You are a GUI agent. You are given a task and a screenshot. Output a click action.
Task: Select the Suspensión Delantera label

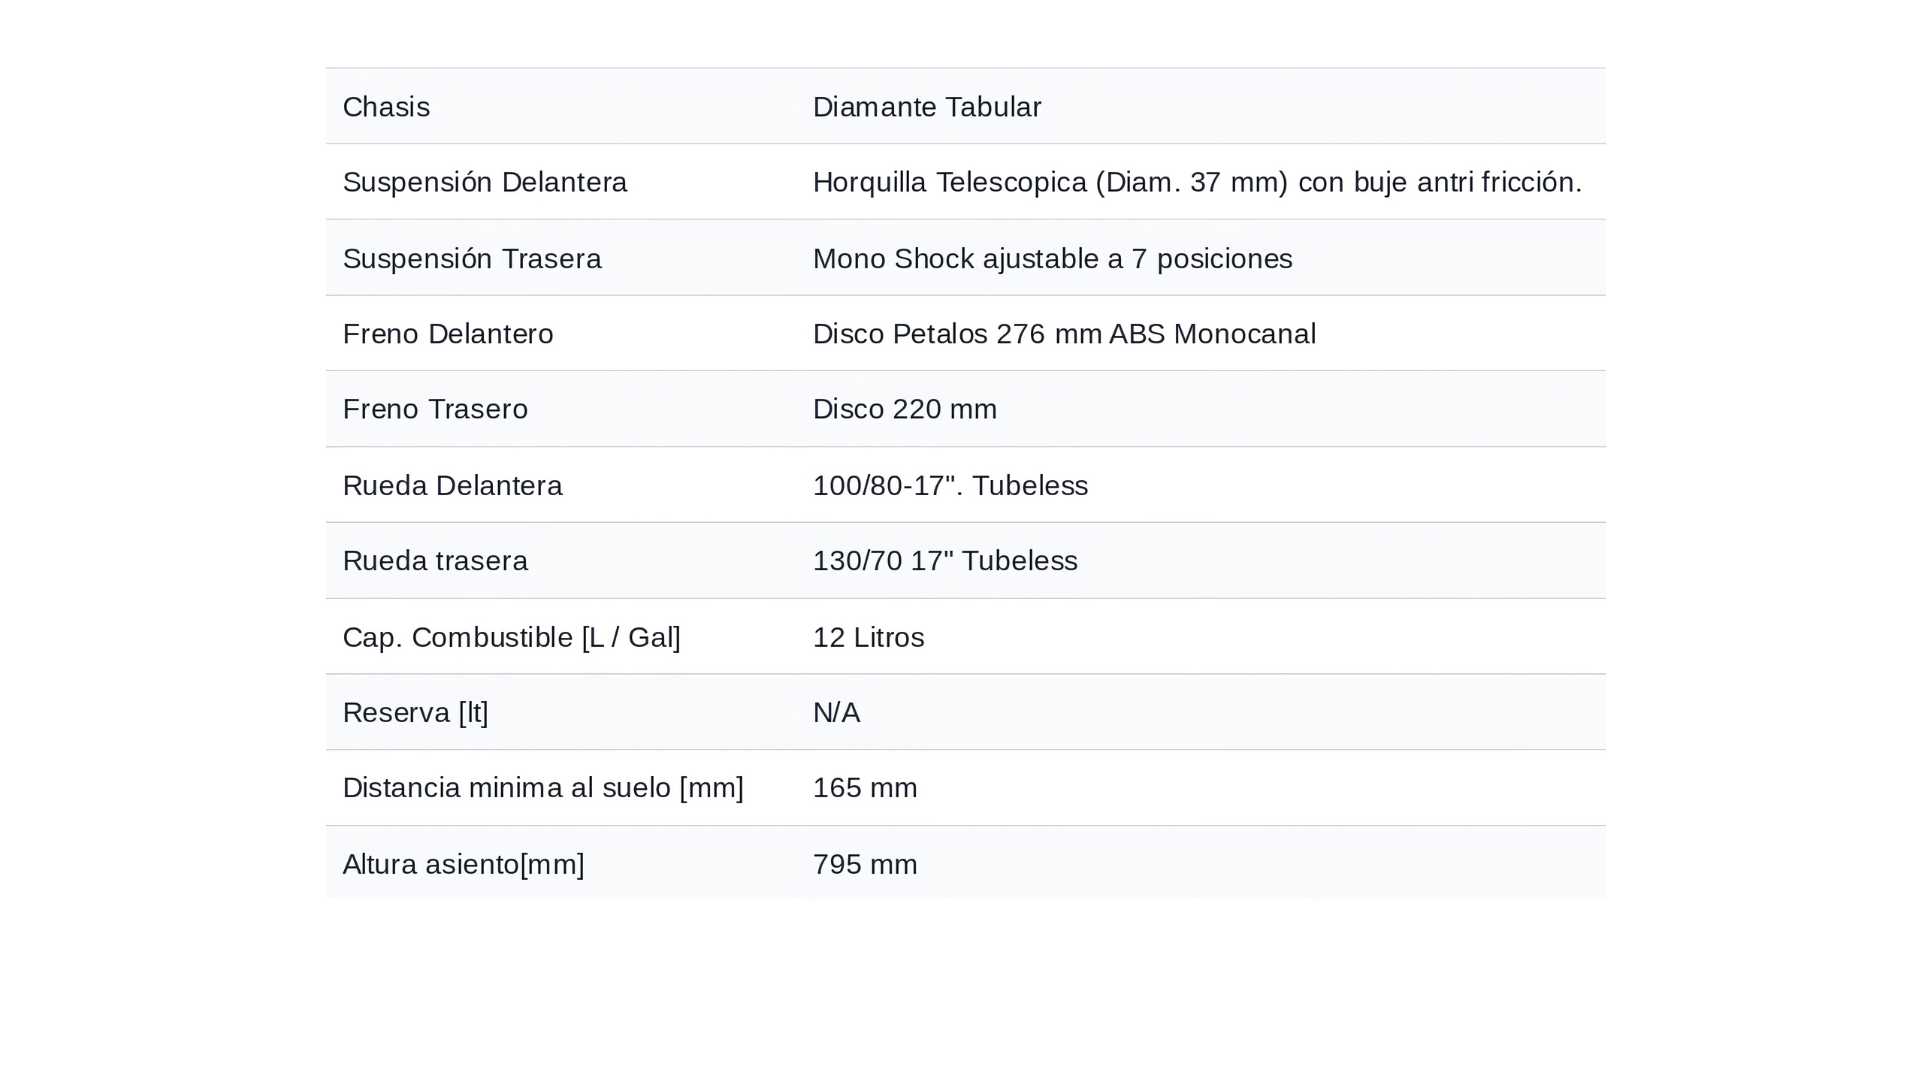pyautogui.click(x=484, y=182)
